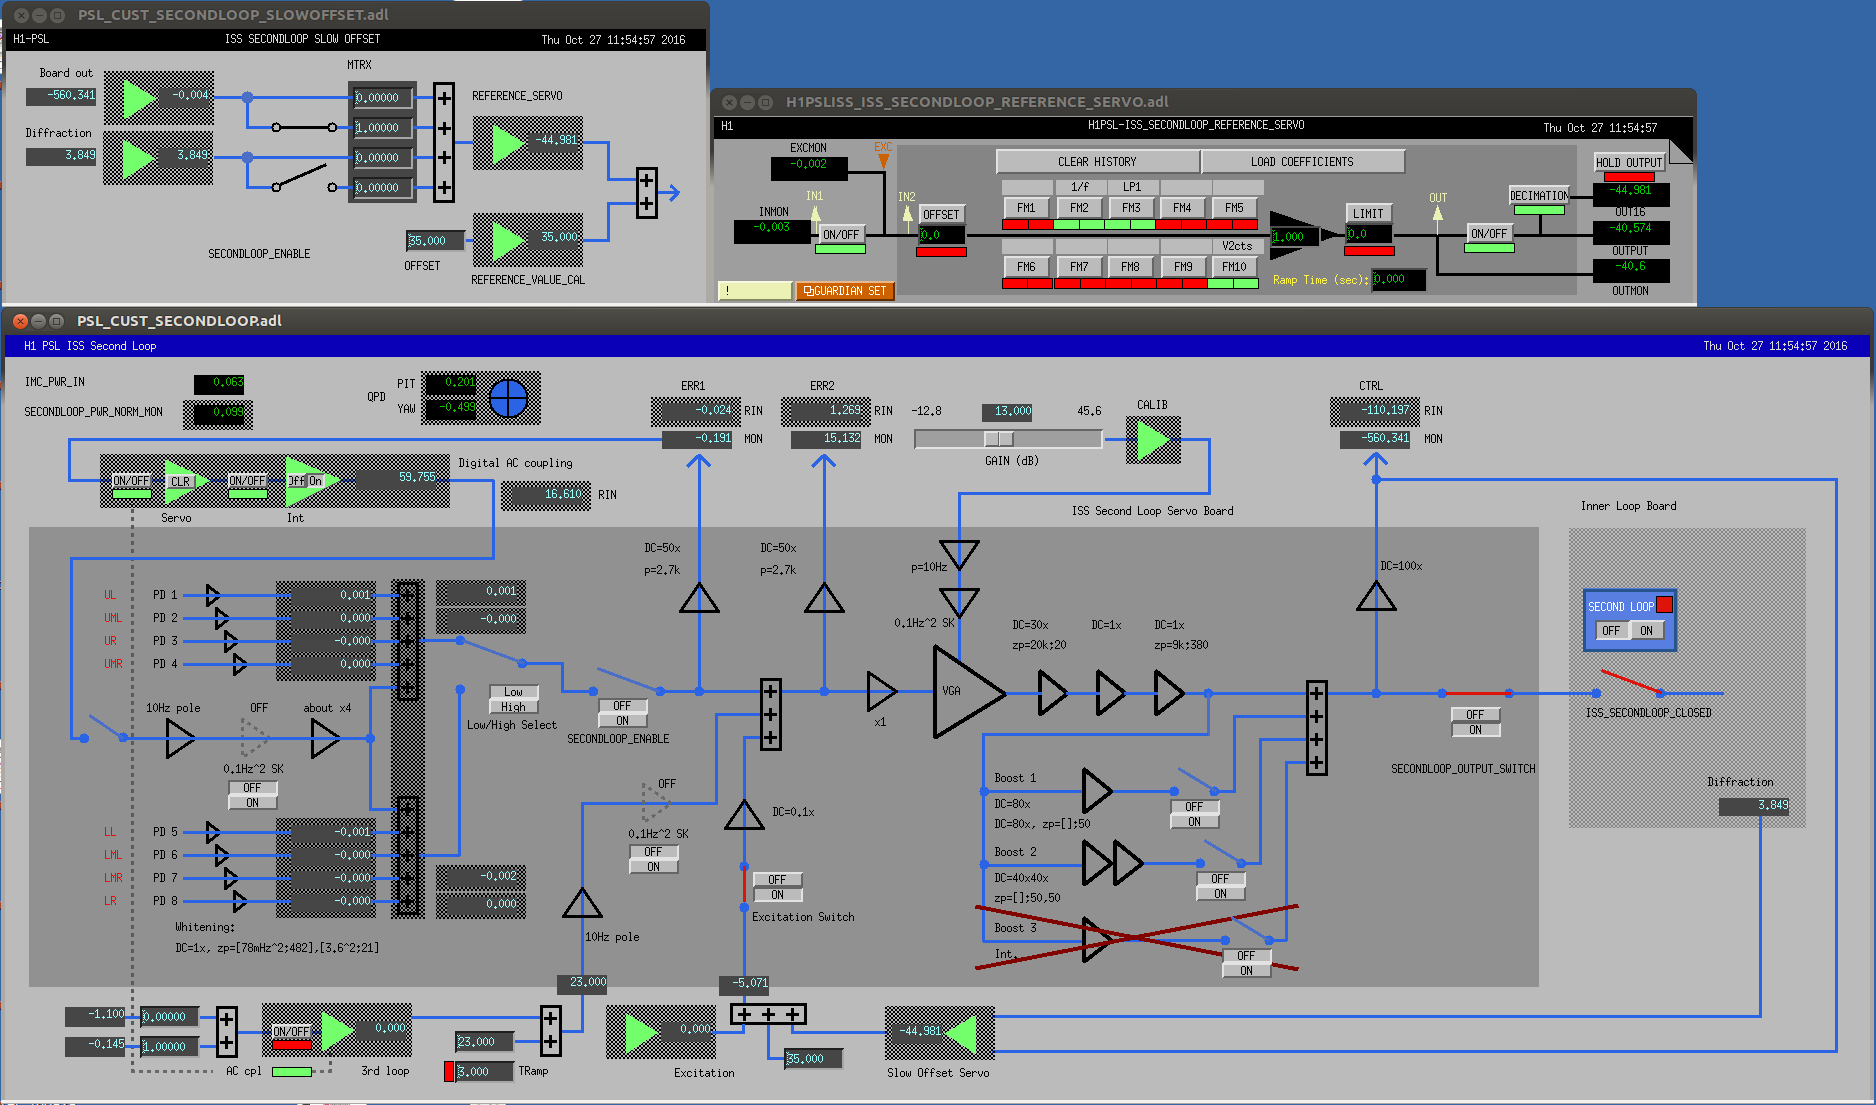This screenshot has width=1876, height=1105.
Task: Click the yellow exclamation status box
Action: pyautogui.click(x=755, y=291)
